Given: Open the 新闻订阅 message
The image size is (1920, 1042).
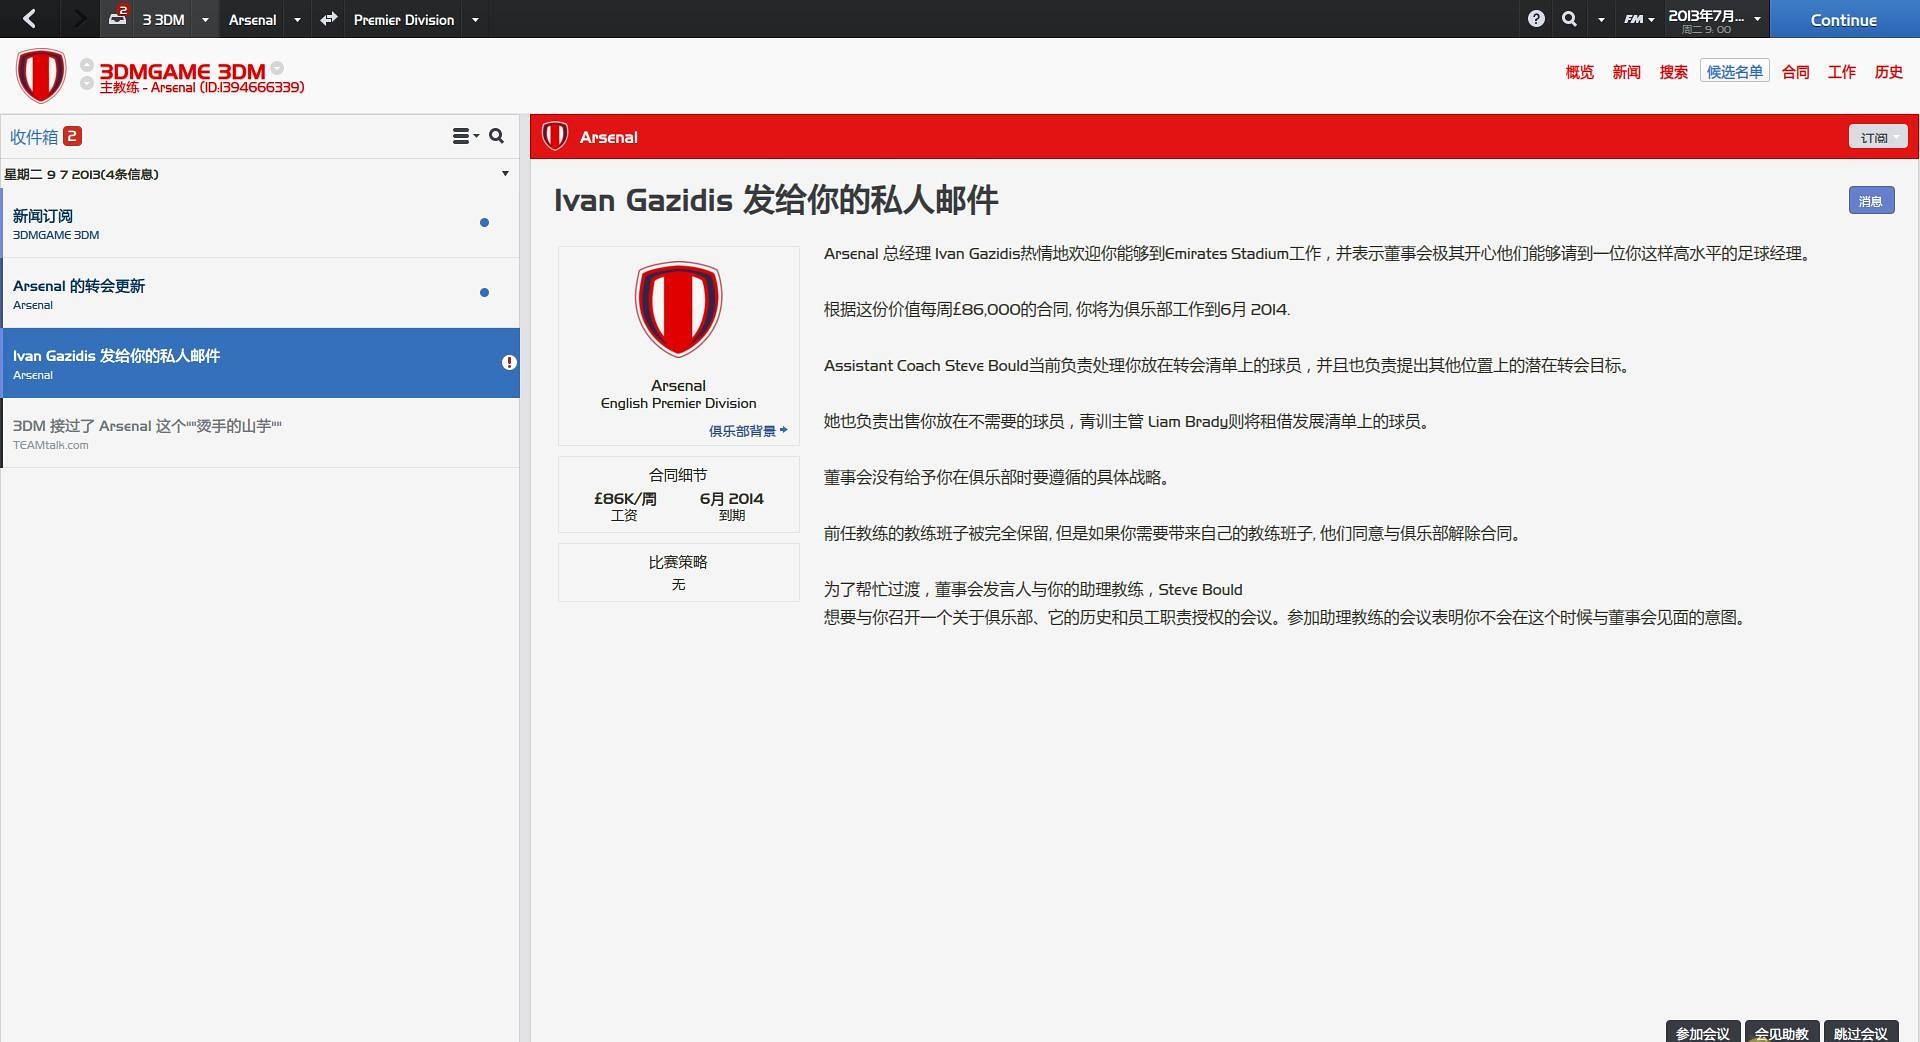Looking at the screenshot, I should coord(260,223).
